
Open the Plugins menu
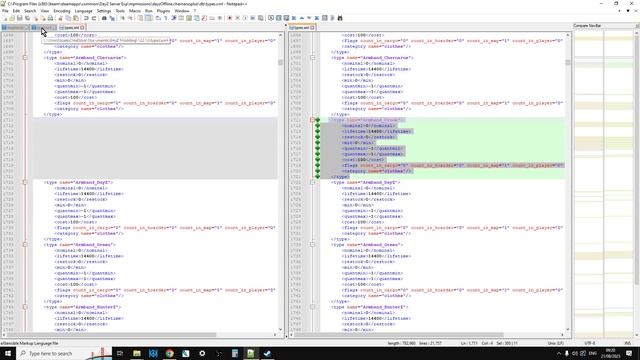(163, 11)
